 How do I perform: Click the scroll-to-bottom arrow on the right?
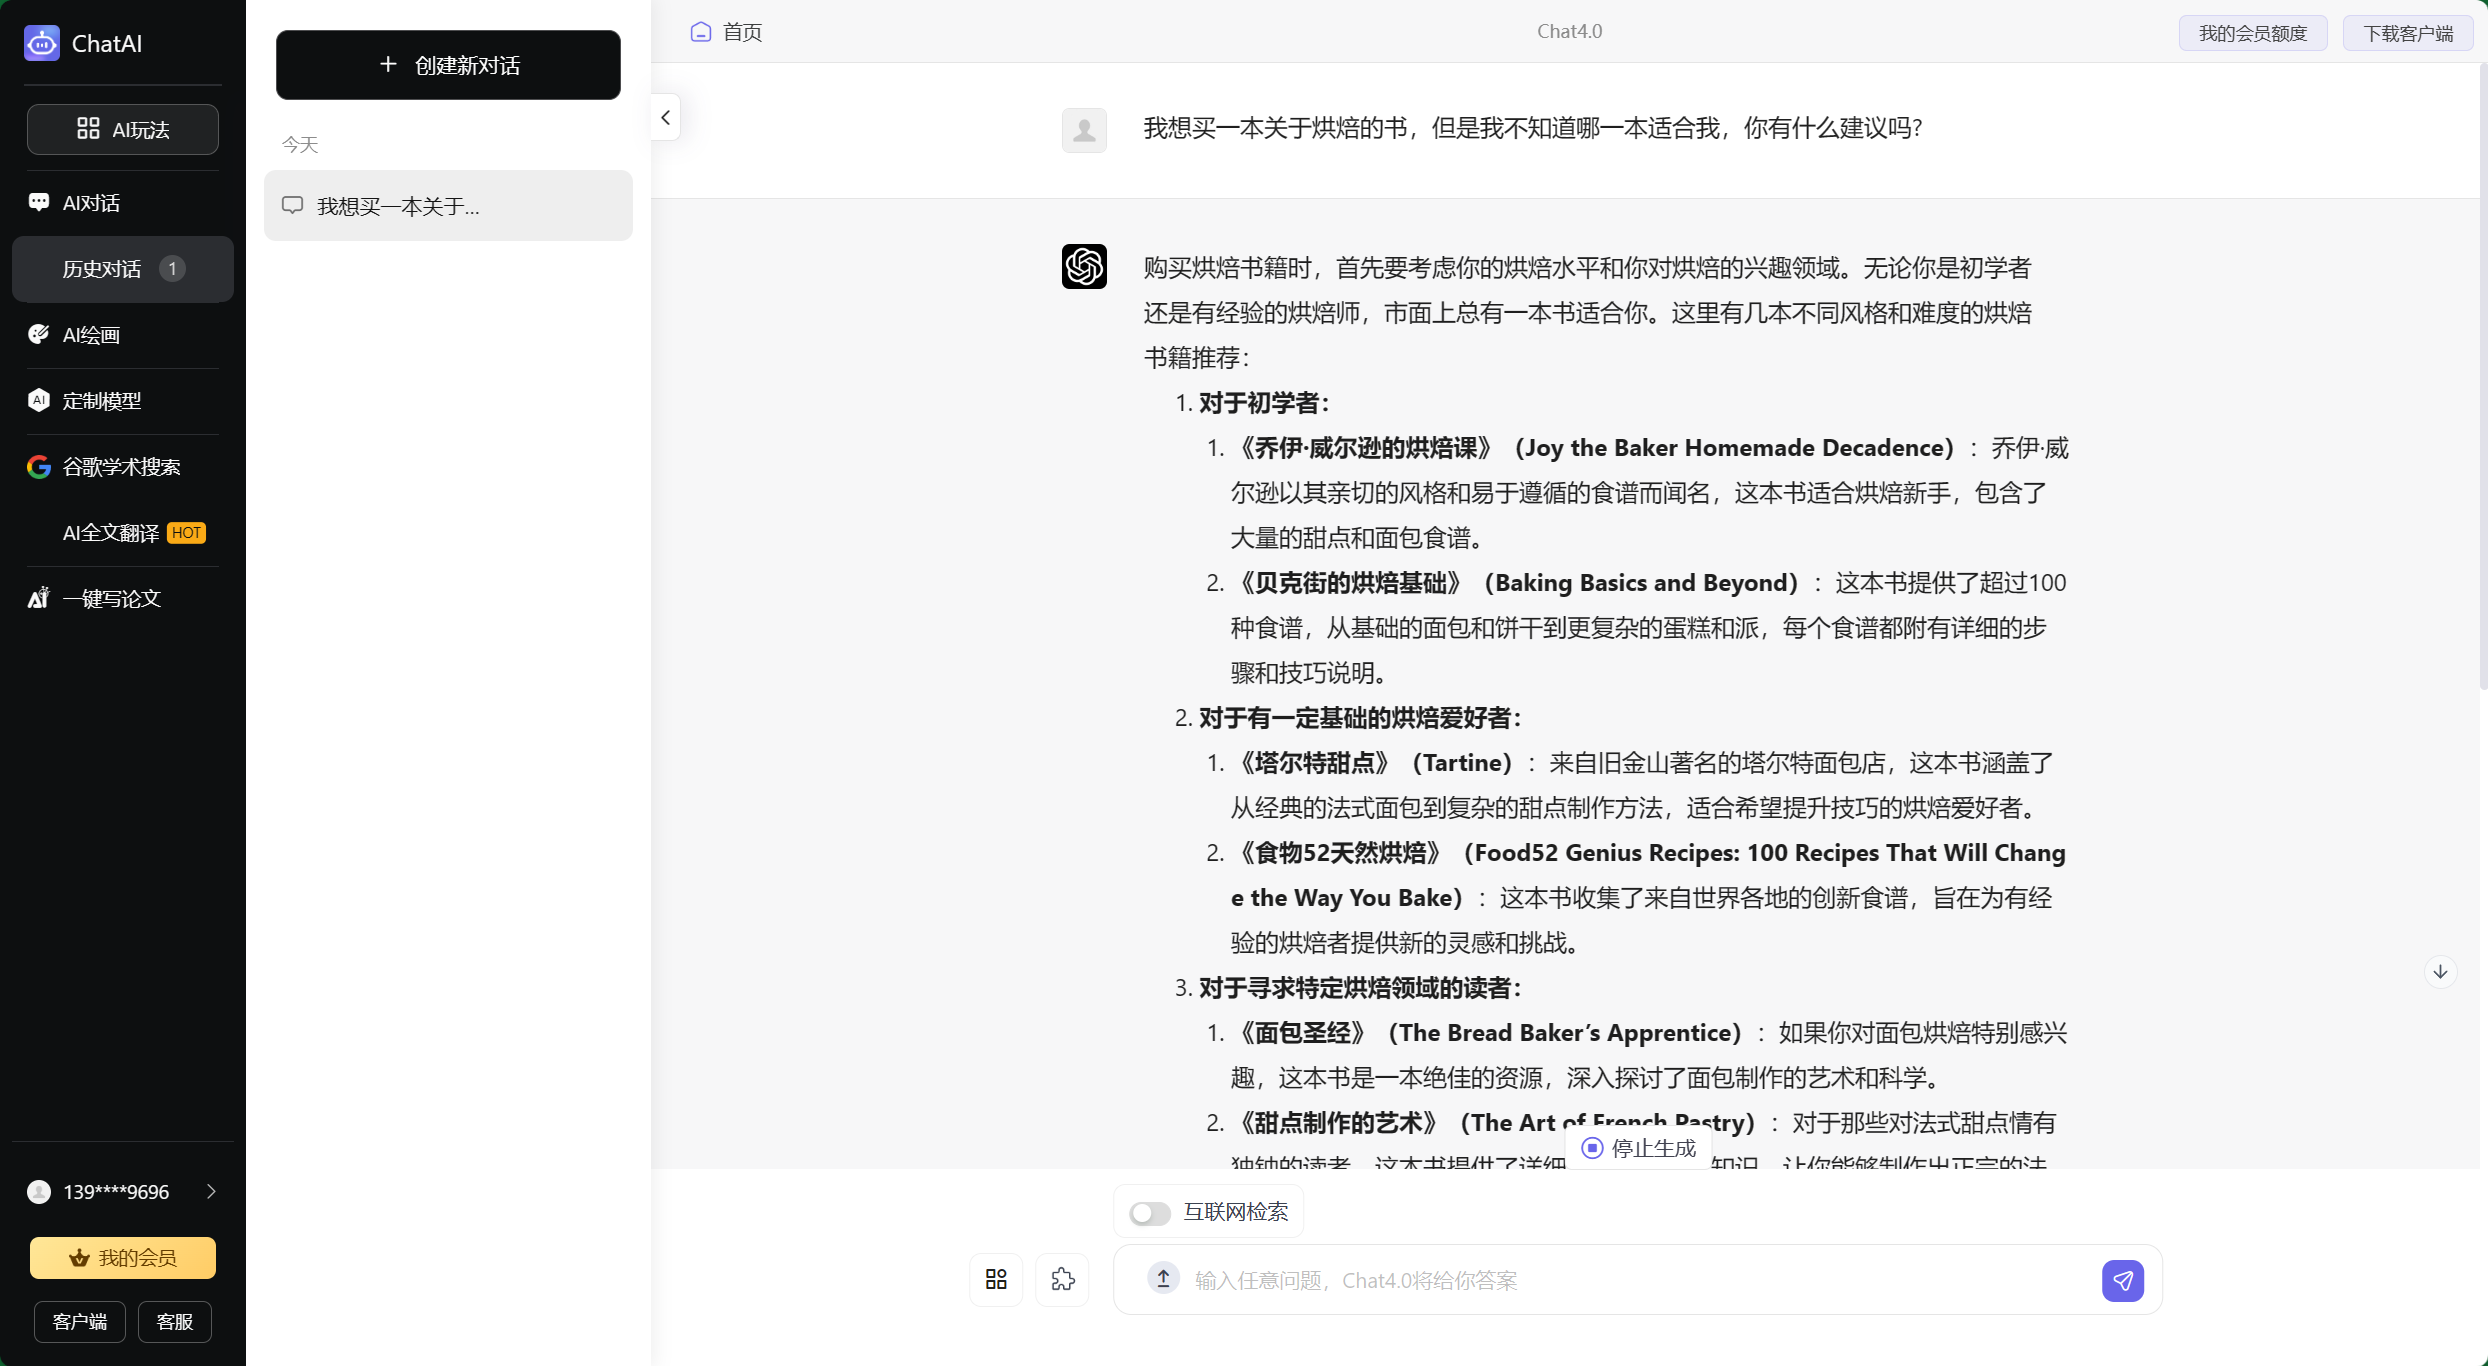(2440, 971)
